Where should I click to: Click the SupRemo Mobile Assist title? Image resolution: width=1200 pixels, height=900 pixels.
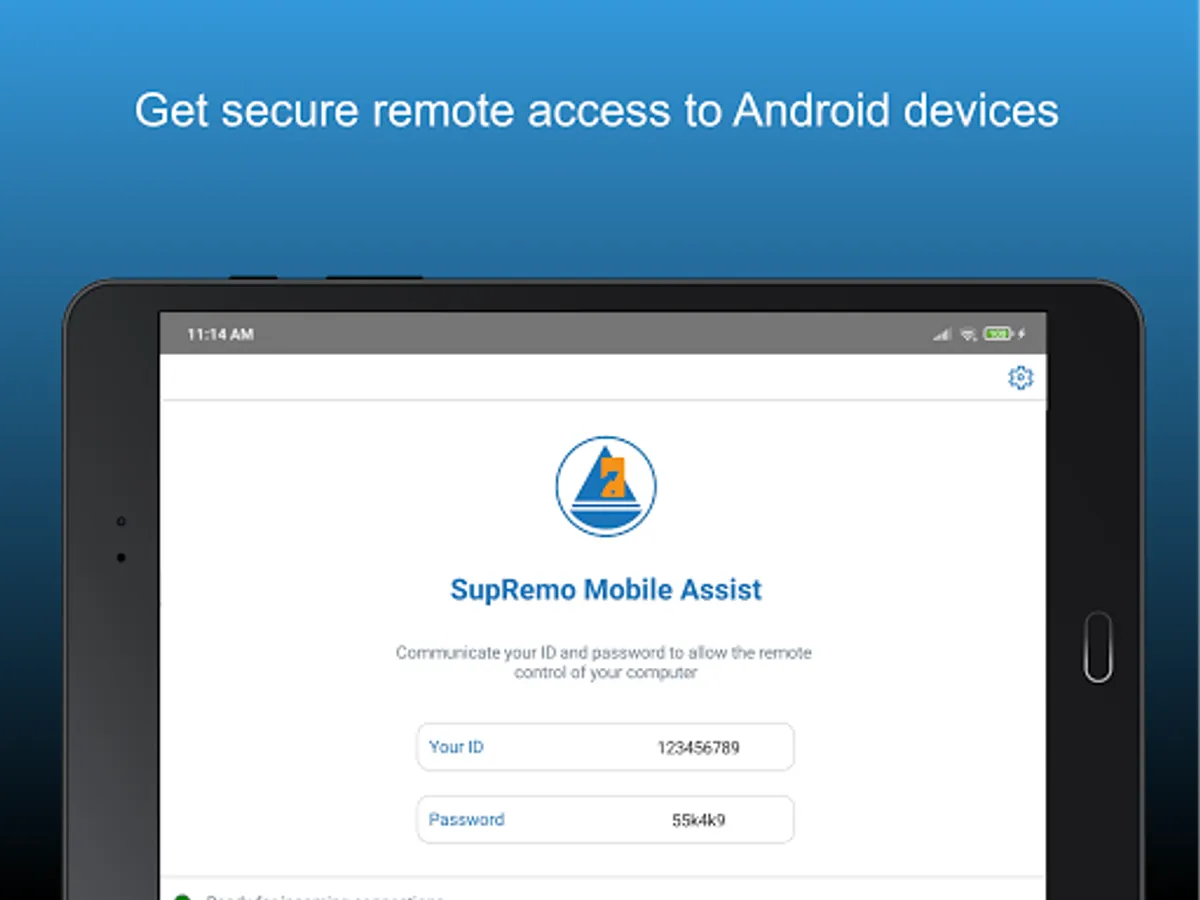click(x=606, y=589)
